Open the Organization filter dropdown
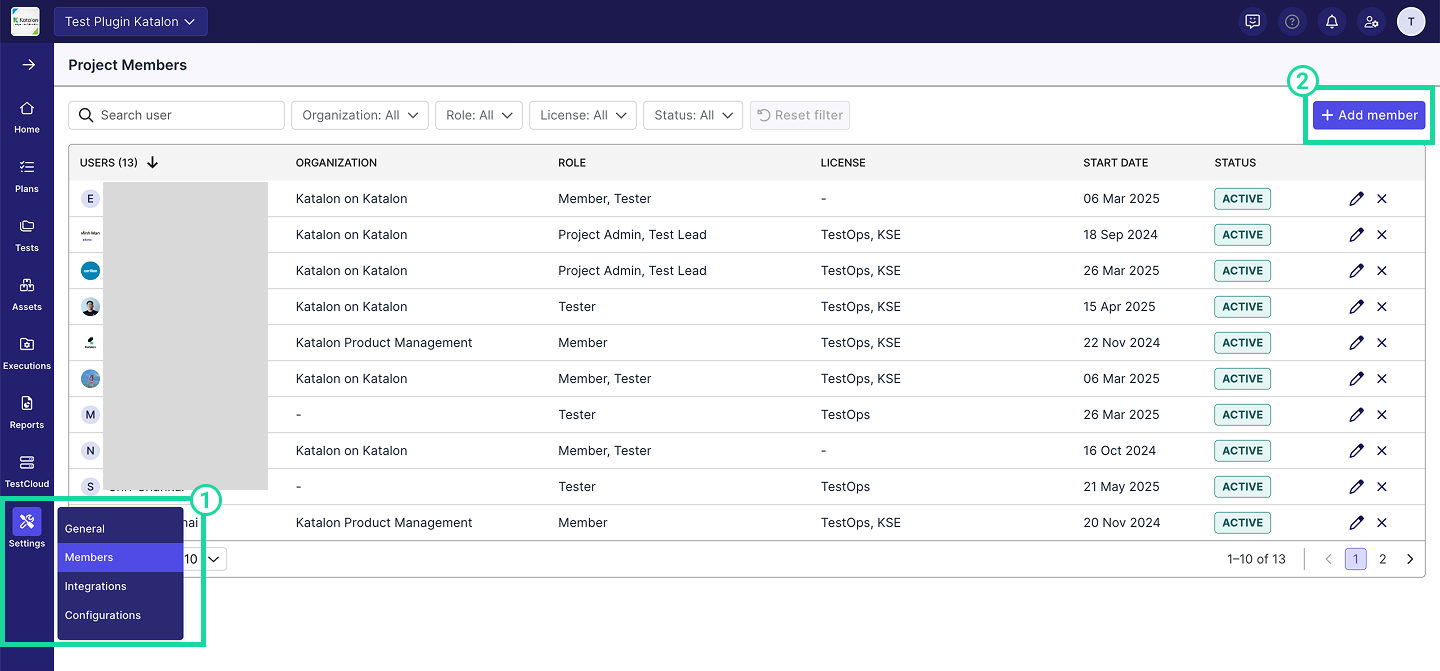Viewport: 1440px width, 671px height. click(360, 115)
